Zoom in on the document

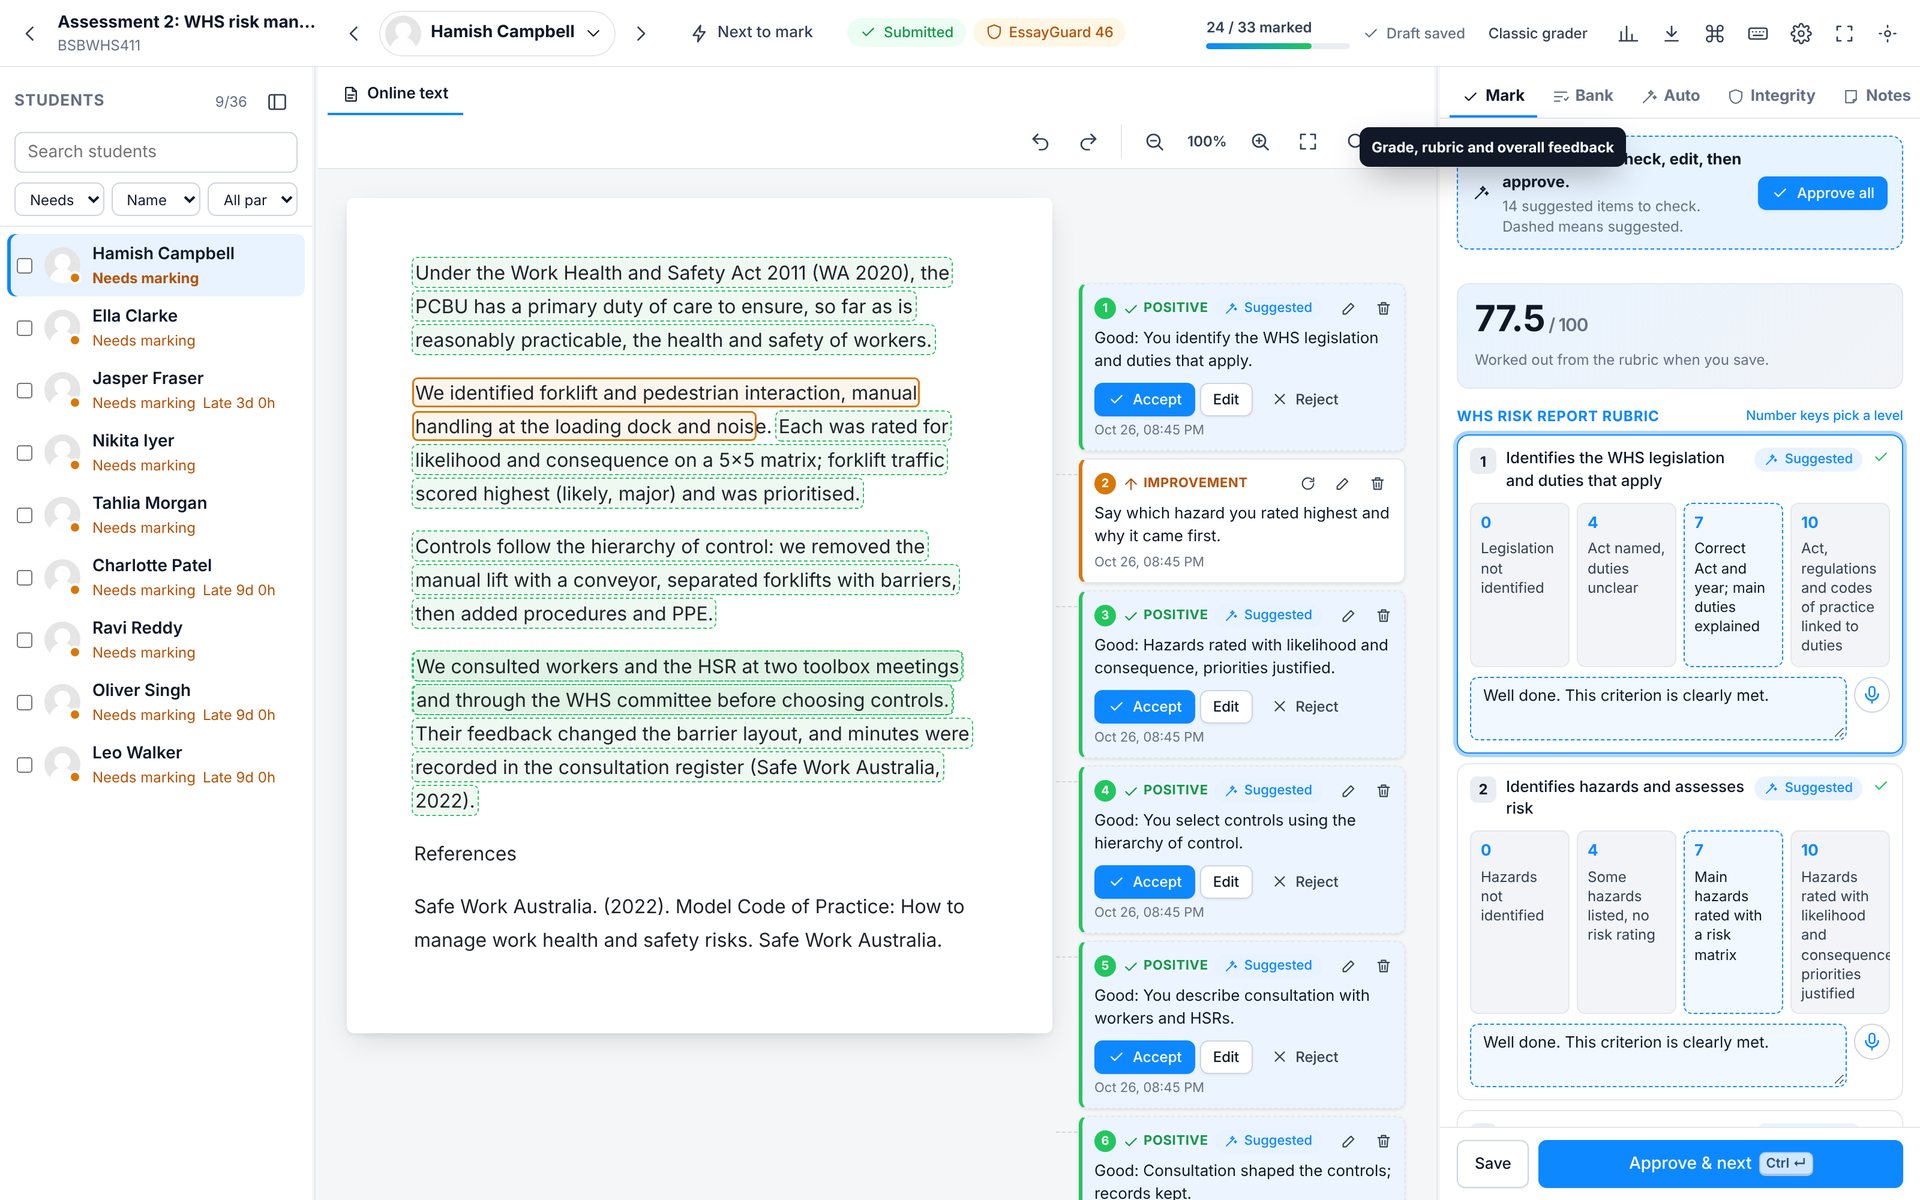tap(1260, 142)
